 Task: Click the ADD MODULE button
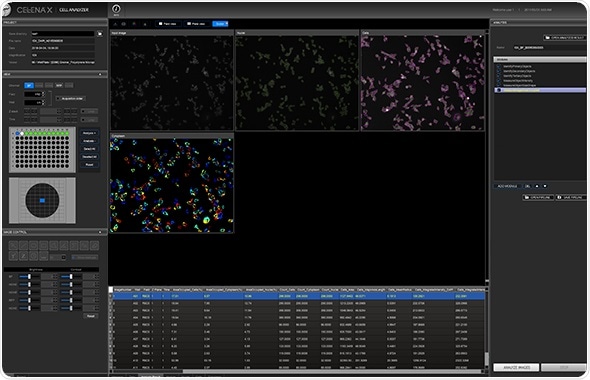[x=507, y=186]
